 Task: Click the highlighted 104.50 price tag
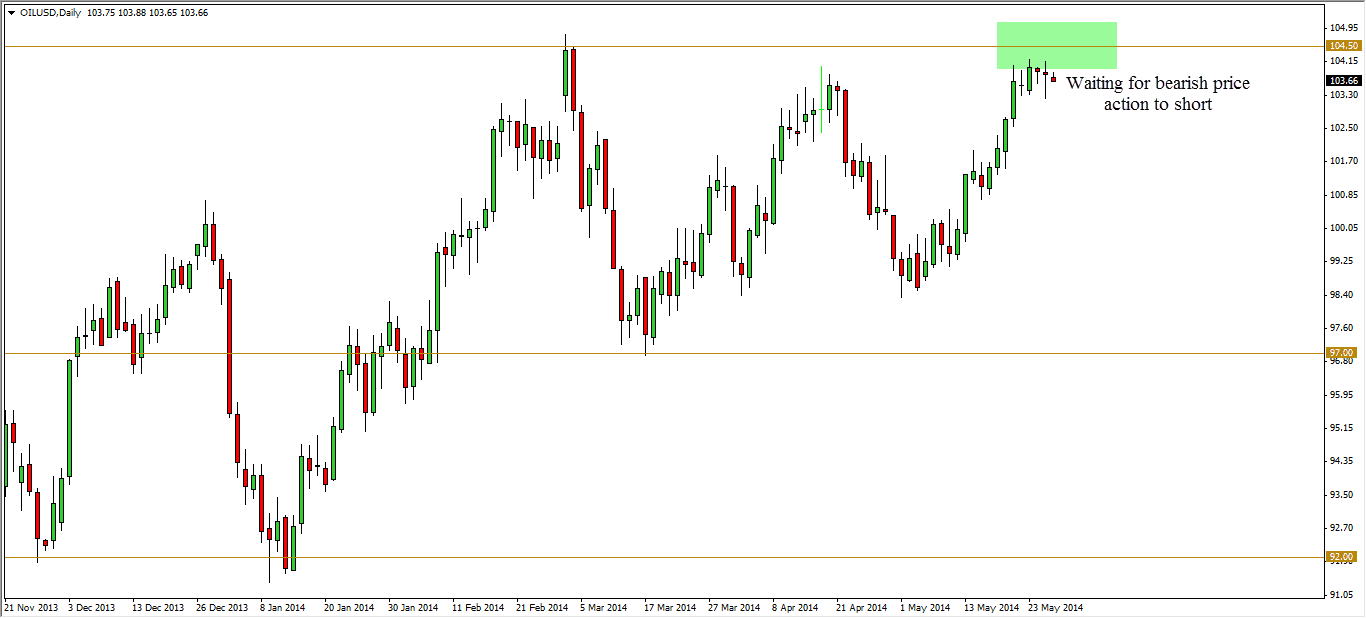[x=1342, y=46]
